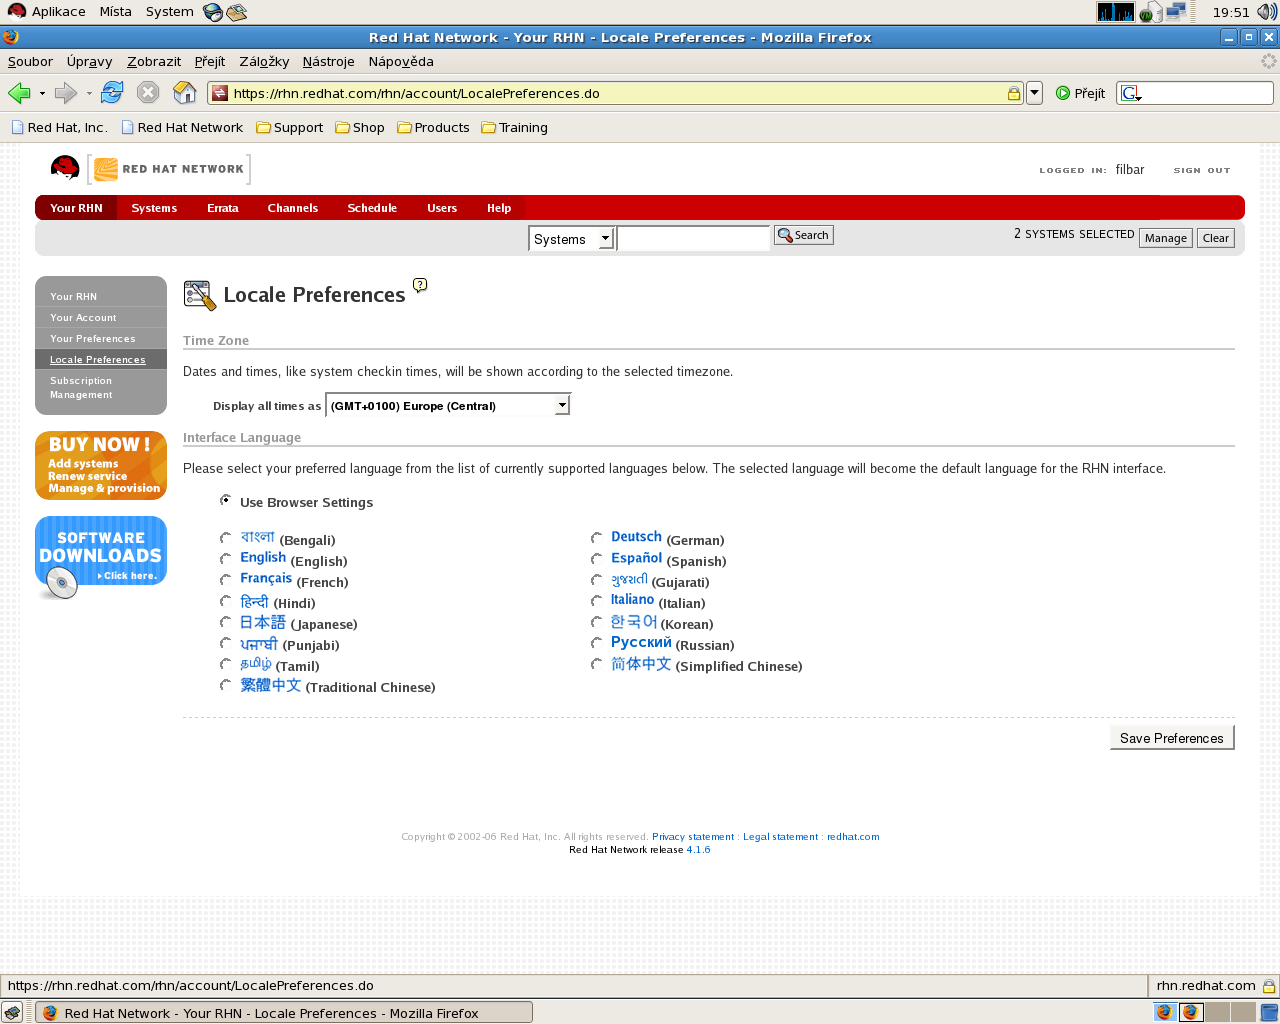Select the English language radio button
This screenshot has width=1280, height=1024.
coord(226,559)
